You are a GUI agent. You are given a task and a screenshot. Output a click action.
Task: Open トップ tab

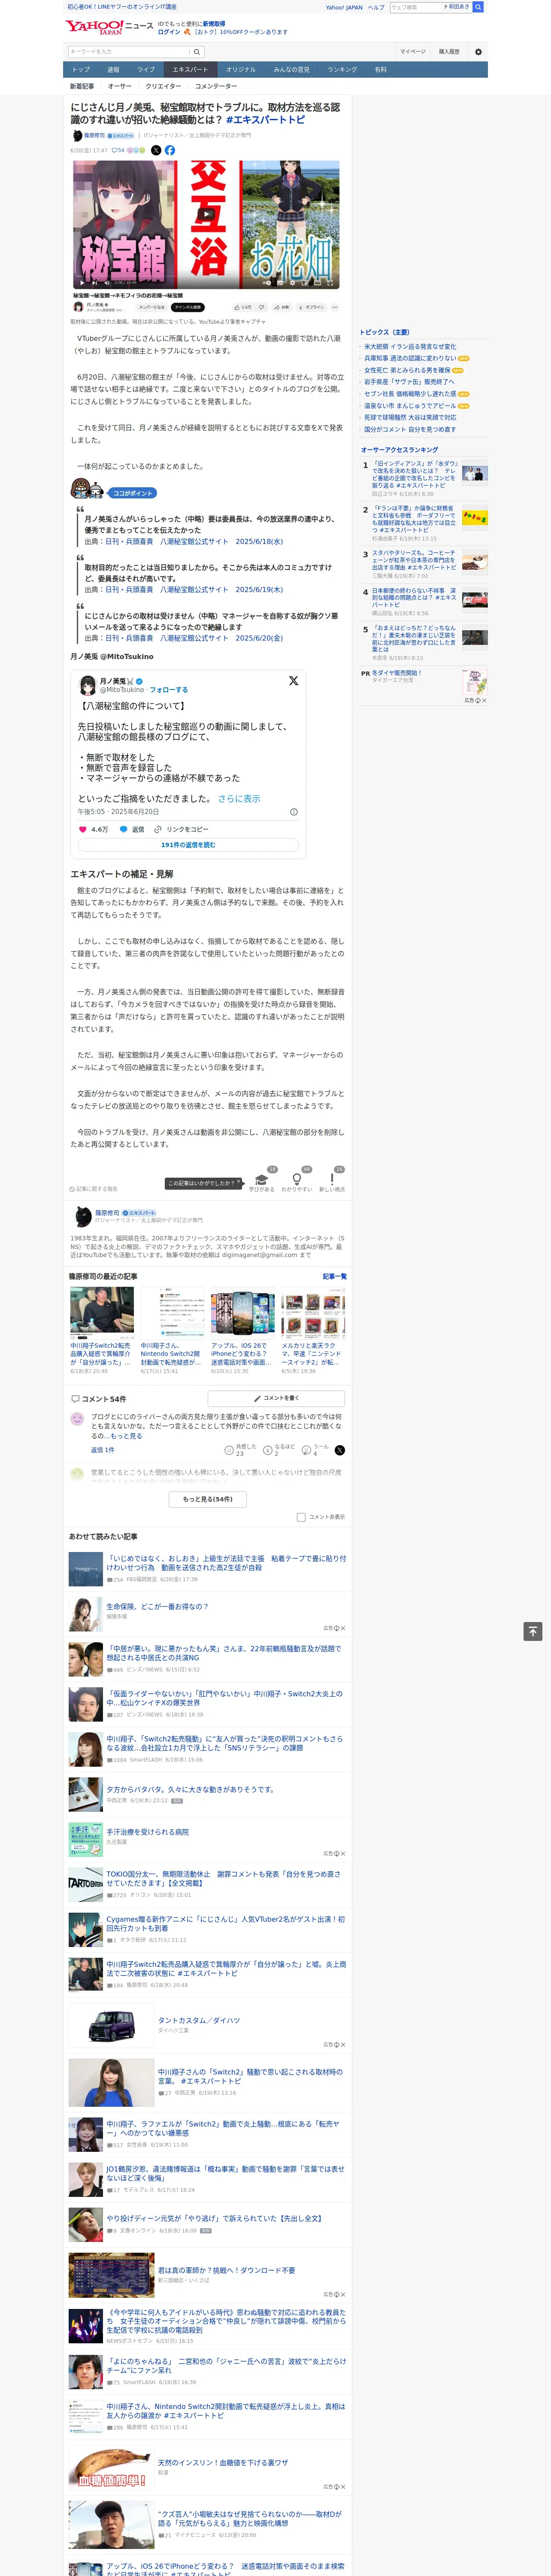point(81,70)
